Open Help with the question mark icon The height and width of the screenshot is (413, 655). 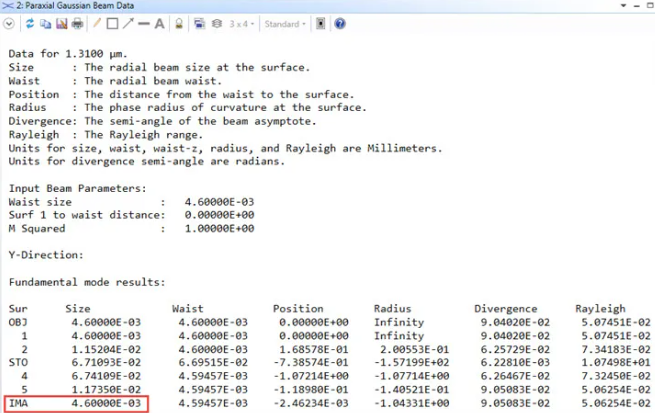click(x=340, y=24)
